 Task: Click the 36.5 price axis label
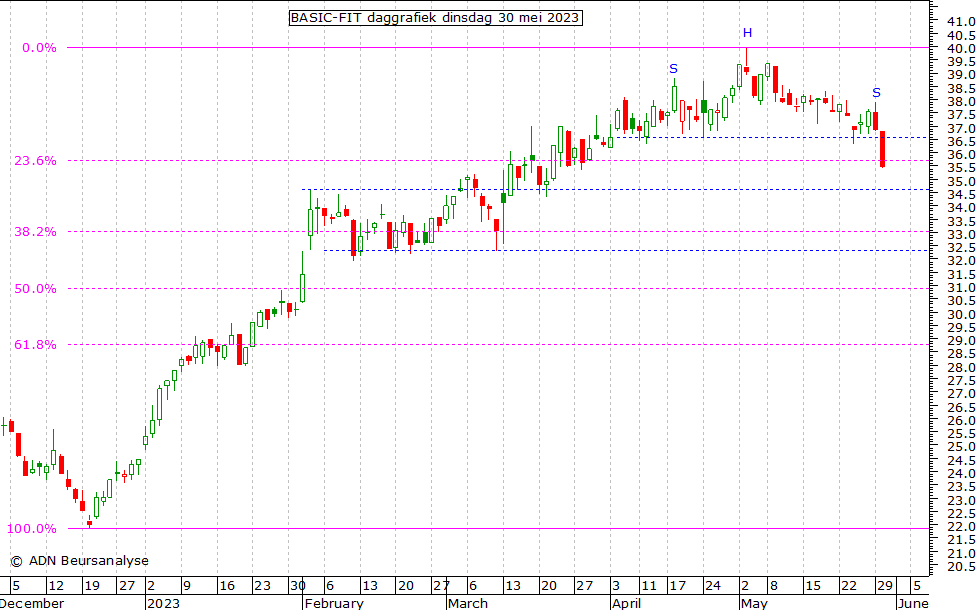point(961,141)
